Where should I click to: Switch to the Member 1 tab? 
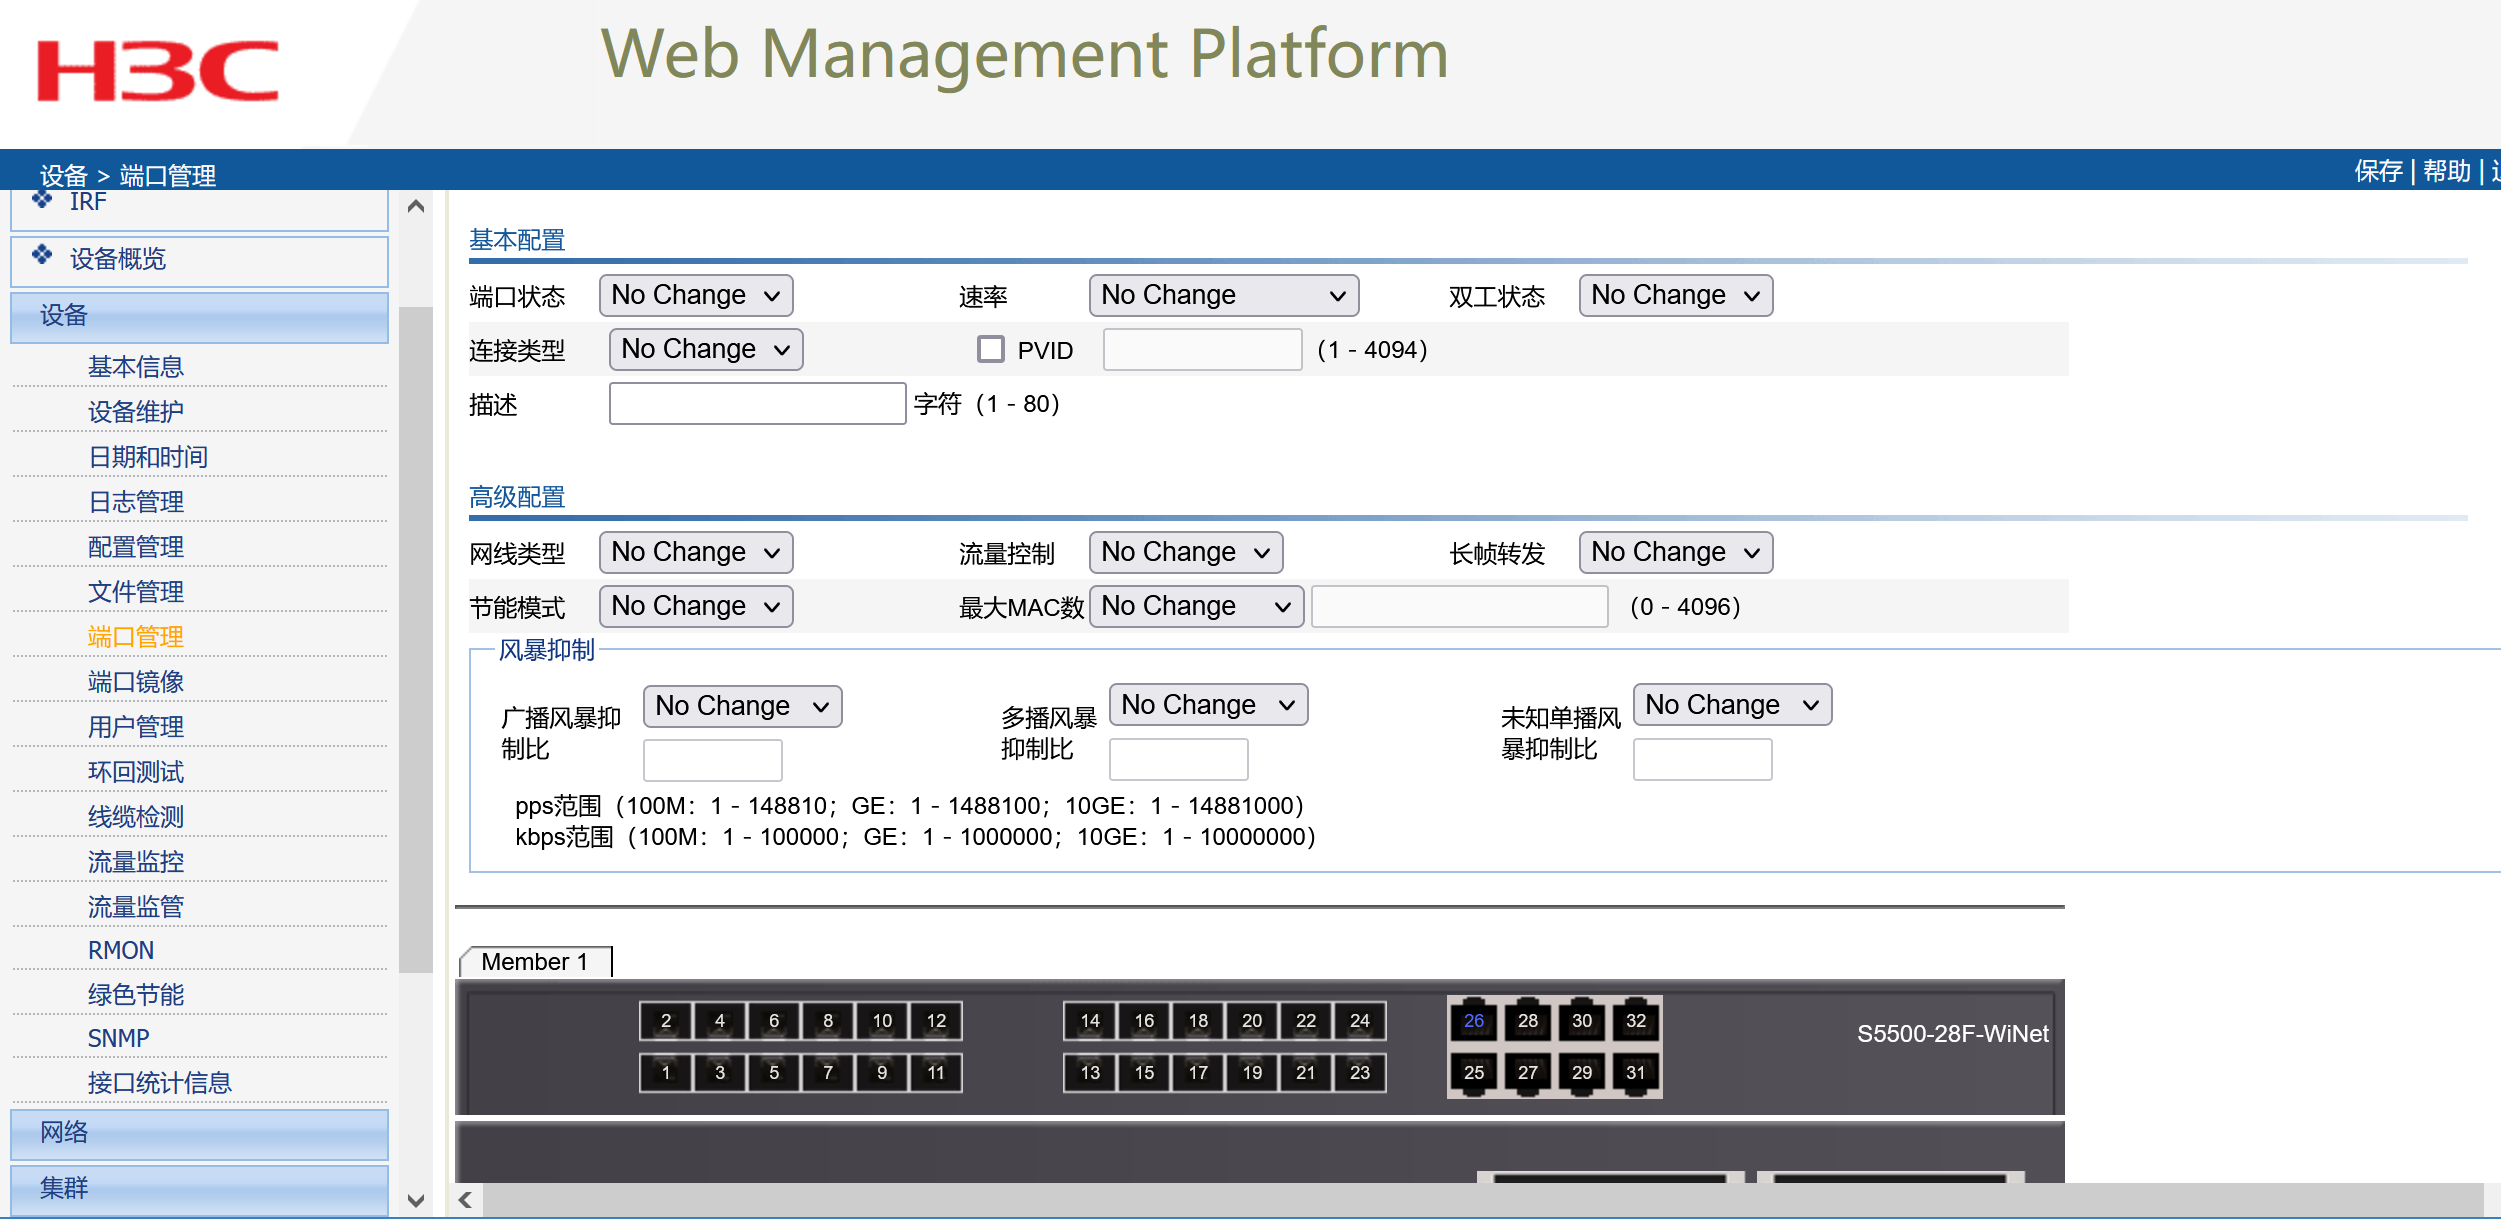tap(534, 962)
